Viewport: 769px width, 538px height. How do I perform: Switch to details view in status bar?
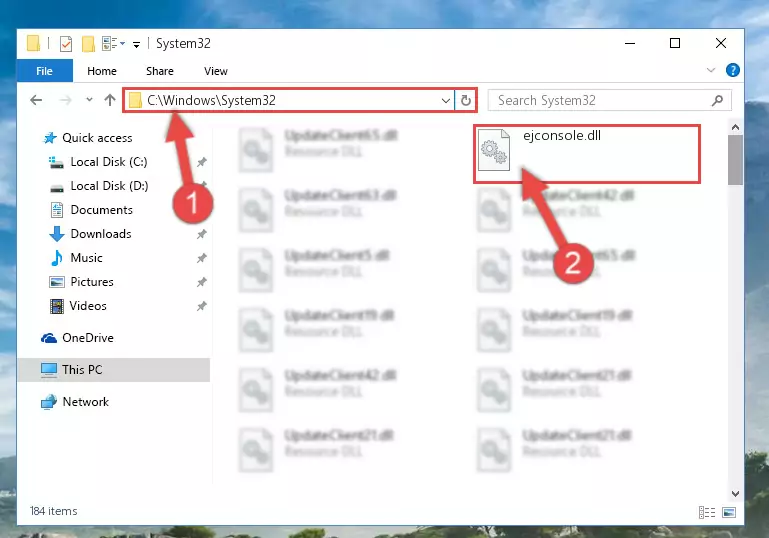[707, 512]
